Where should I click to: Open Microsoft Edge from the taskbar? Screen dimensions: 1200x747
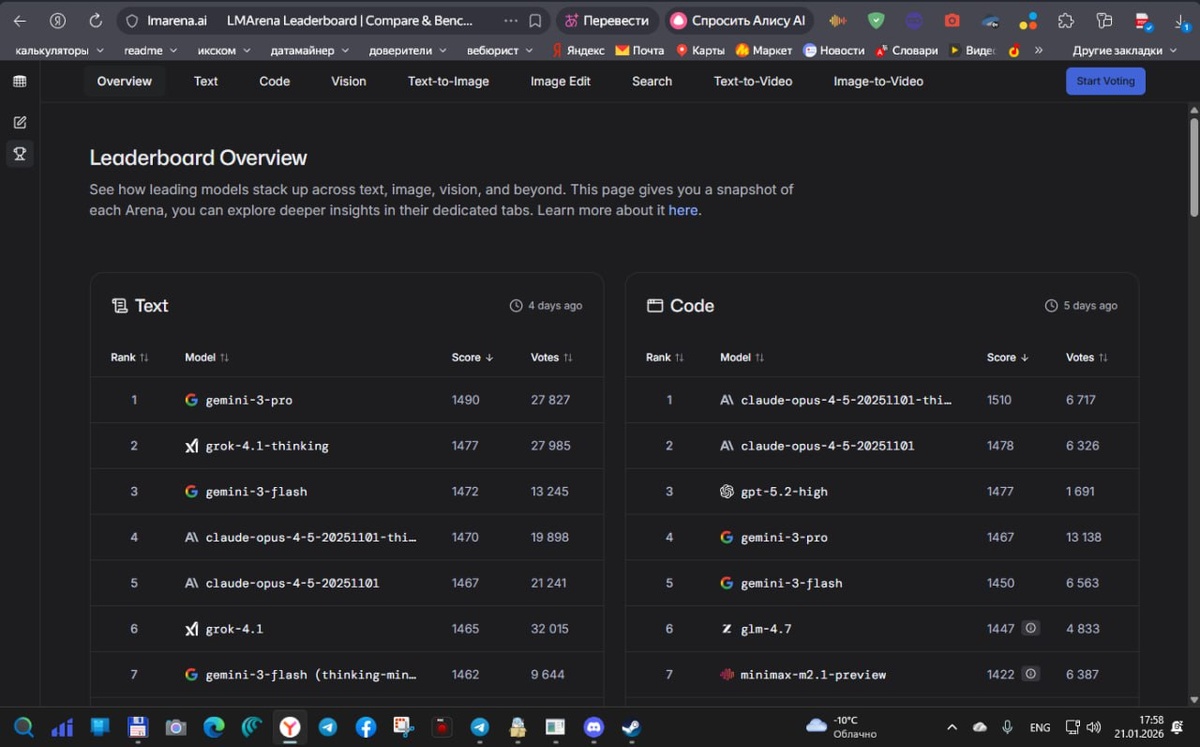(x=214, y=727)
